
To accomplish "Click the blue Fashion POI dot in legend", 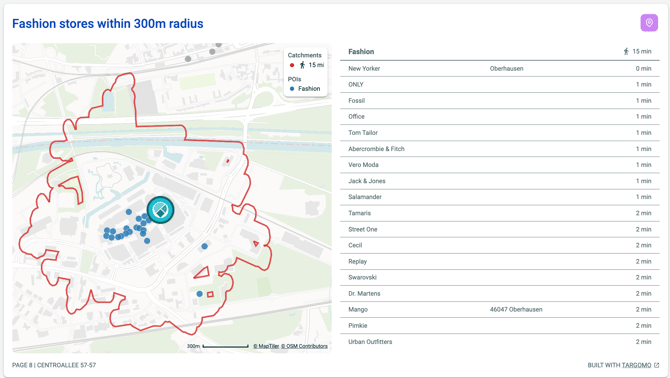I will point(292,89).
